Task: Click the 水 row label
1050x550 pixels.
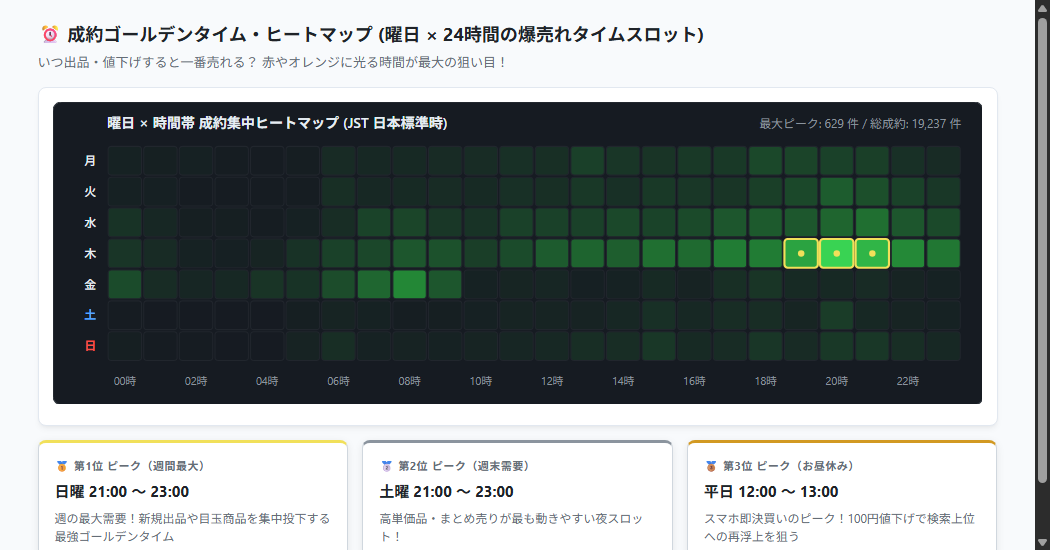Action: 90,222
